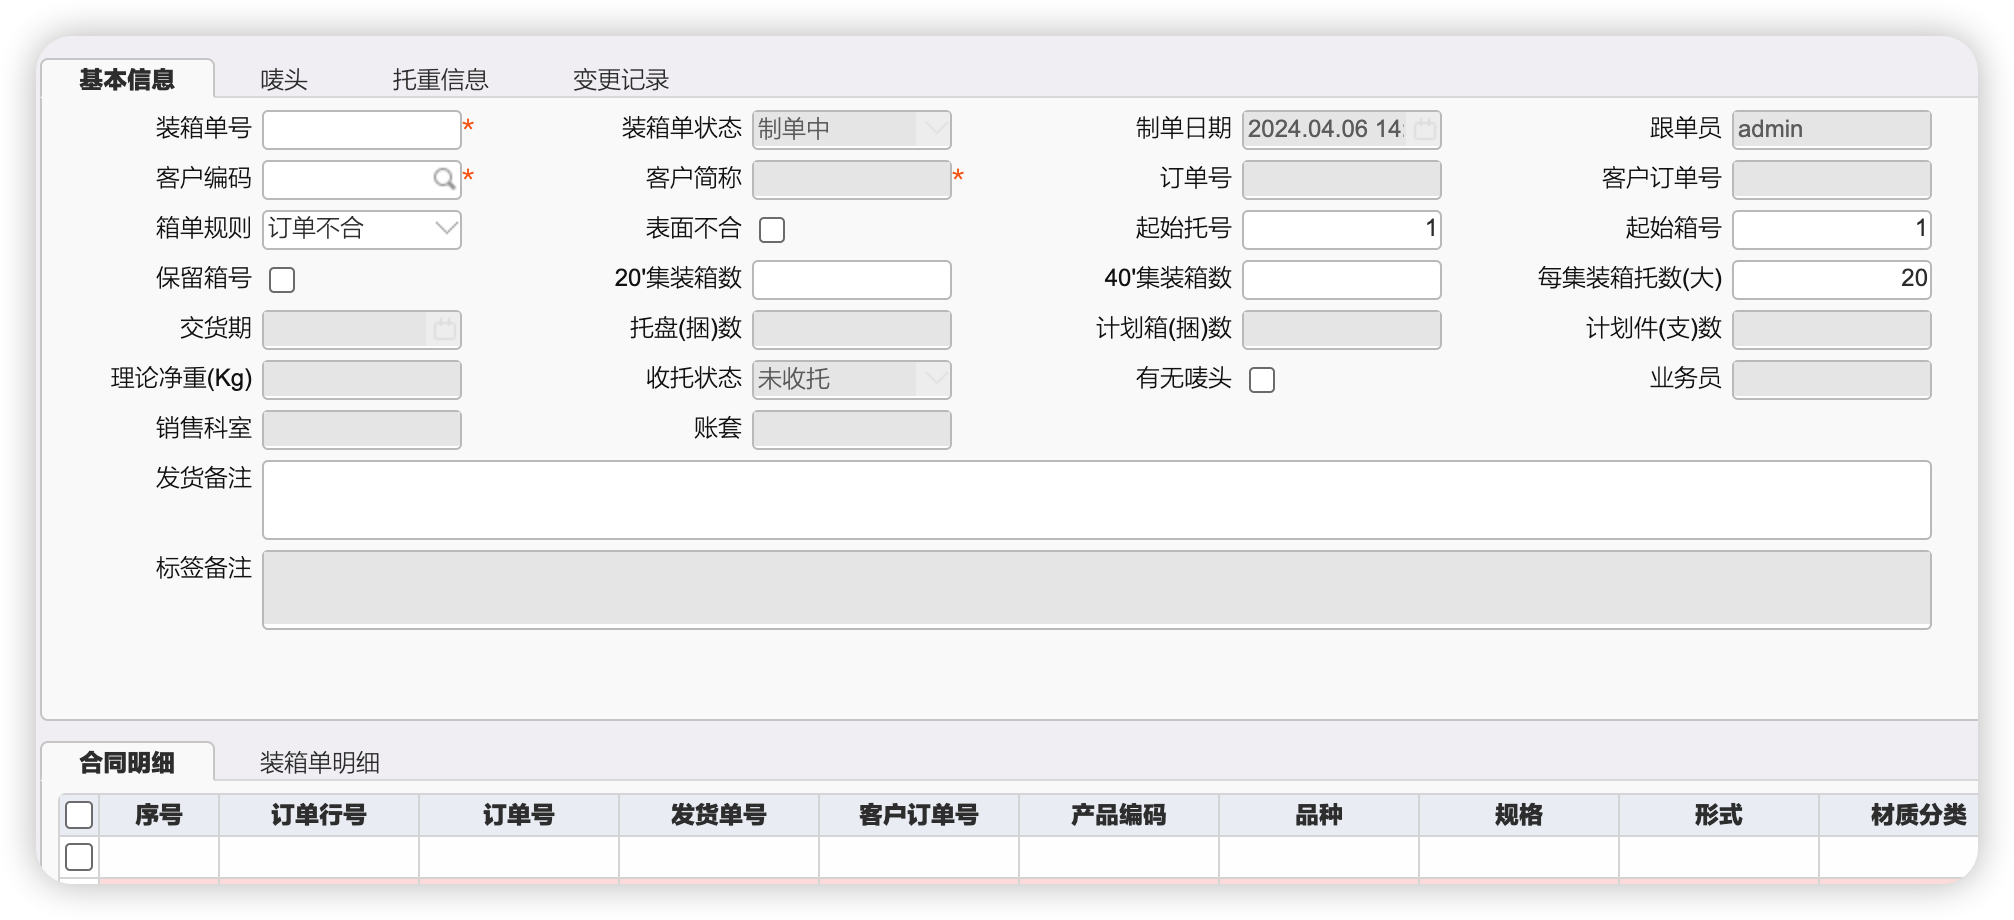Click the 序号 column header
The width and height of the screenshot is (2014, 920).
coord(159,815)
